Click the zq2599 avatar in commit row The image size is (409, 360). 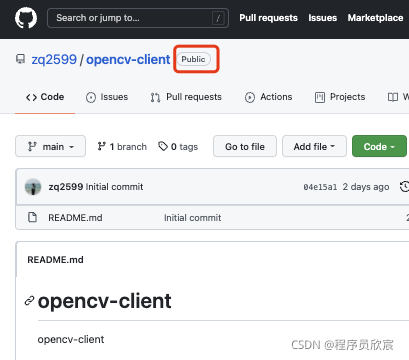33,187
